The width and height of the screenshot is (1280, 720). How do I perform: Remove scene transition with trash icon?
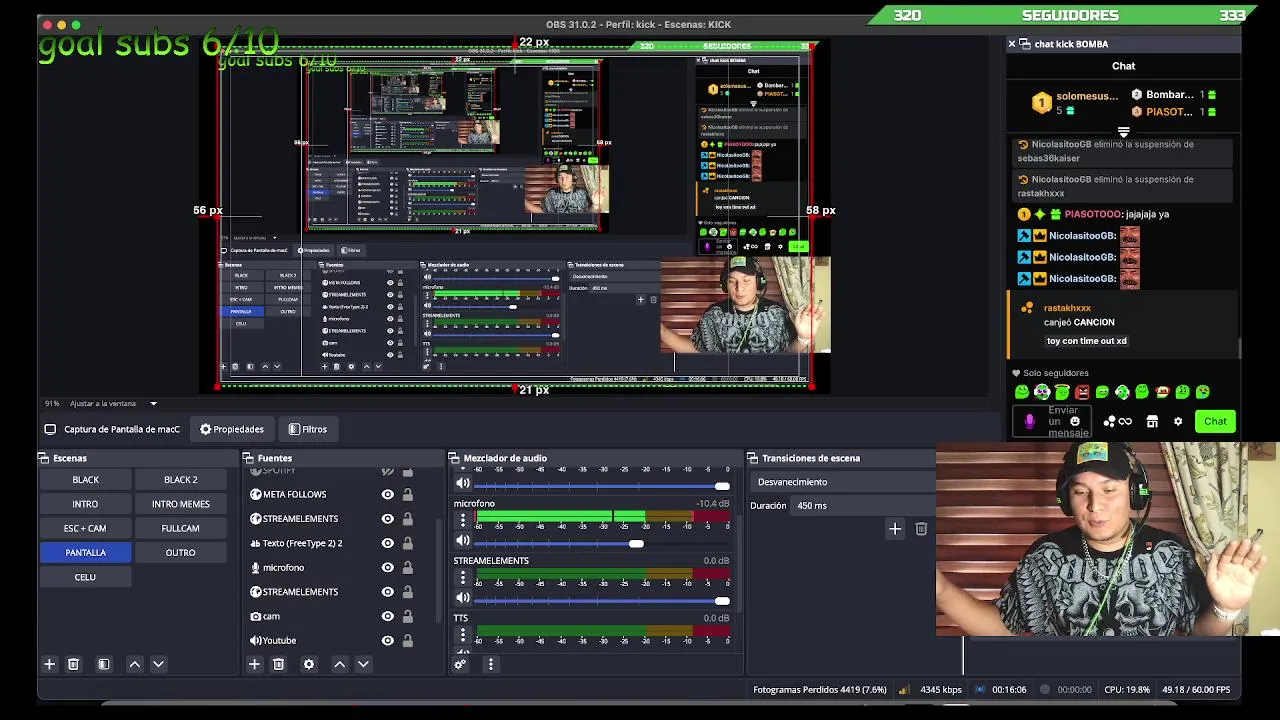(921, 529)
